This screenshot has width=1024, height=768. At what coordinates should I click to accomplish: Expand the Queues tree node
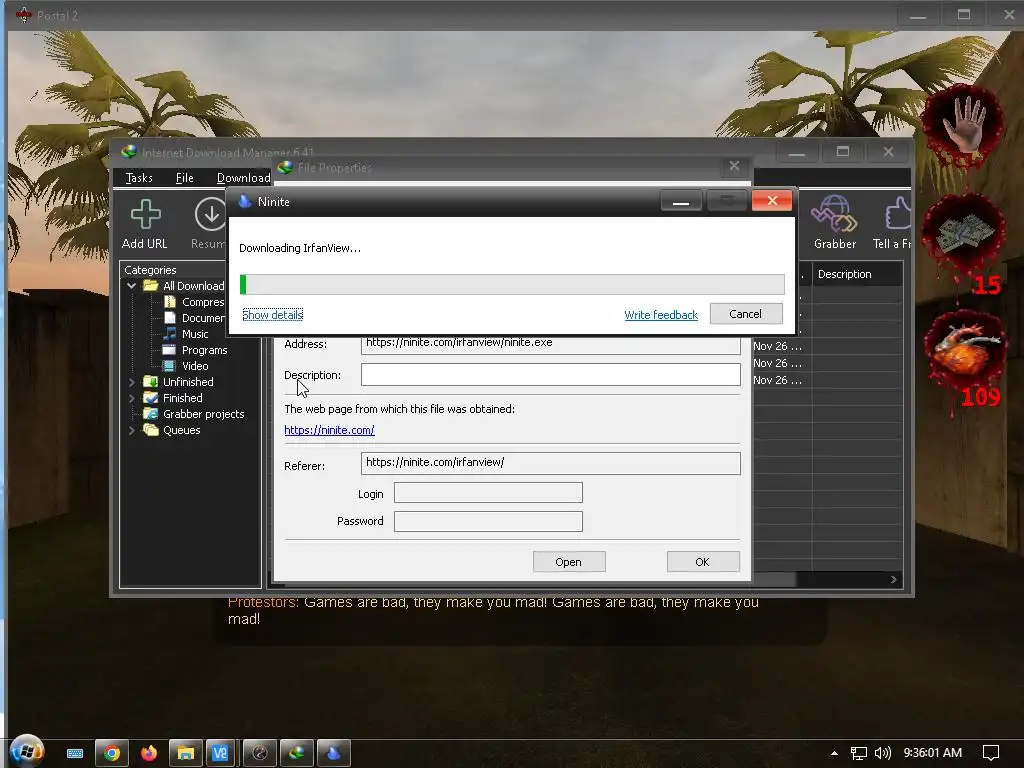pos(131,430)
